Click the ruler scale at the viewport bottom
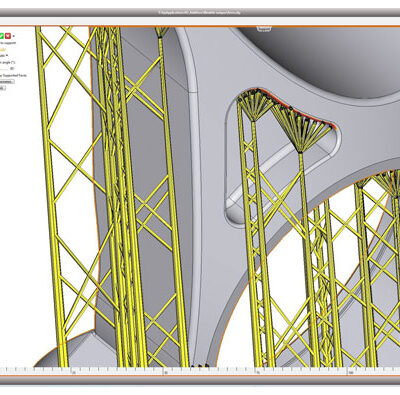 (200, 371)
